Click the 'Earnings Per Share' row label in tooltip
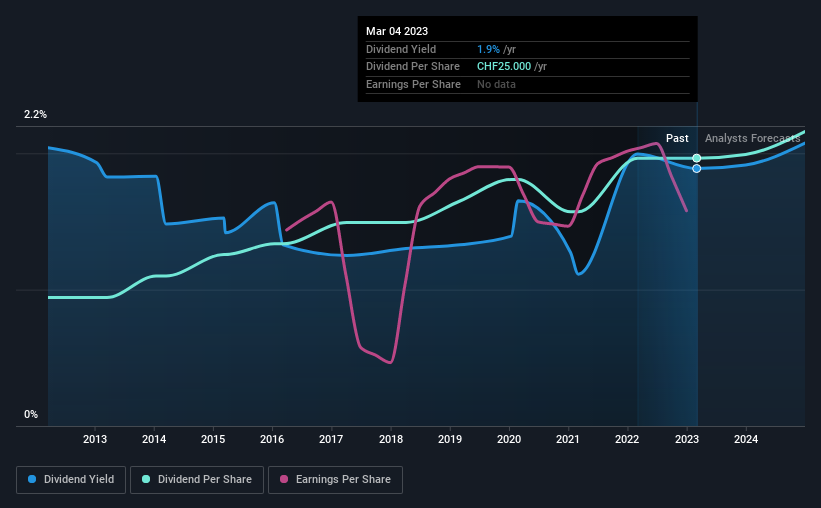The image size is (821, 508). click(x=413, y=84)
